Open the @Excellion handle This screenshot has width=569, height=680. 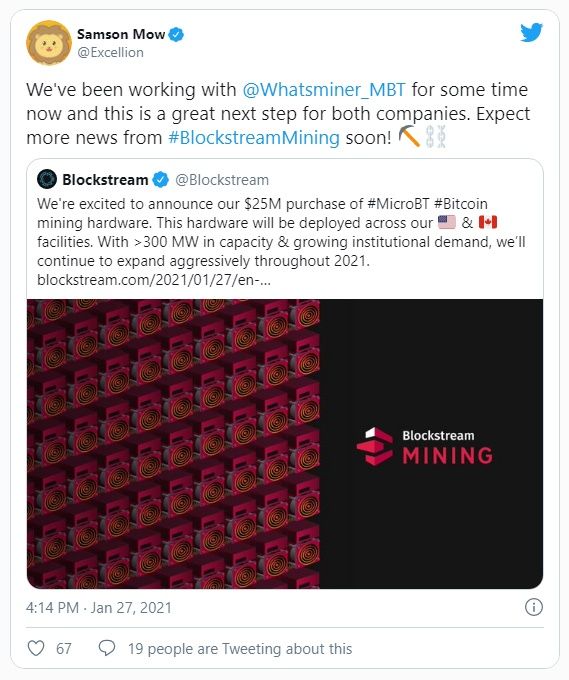[x=110, y=52]
